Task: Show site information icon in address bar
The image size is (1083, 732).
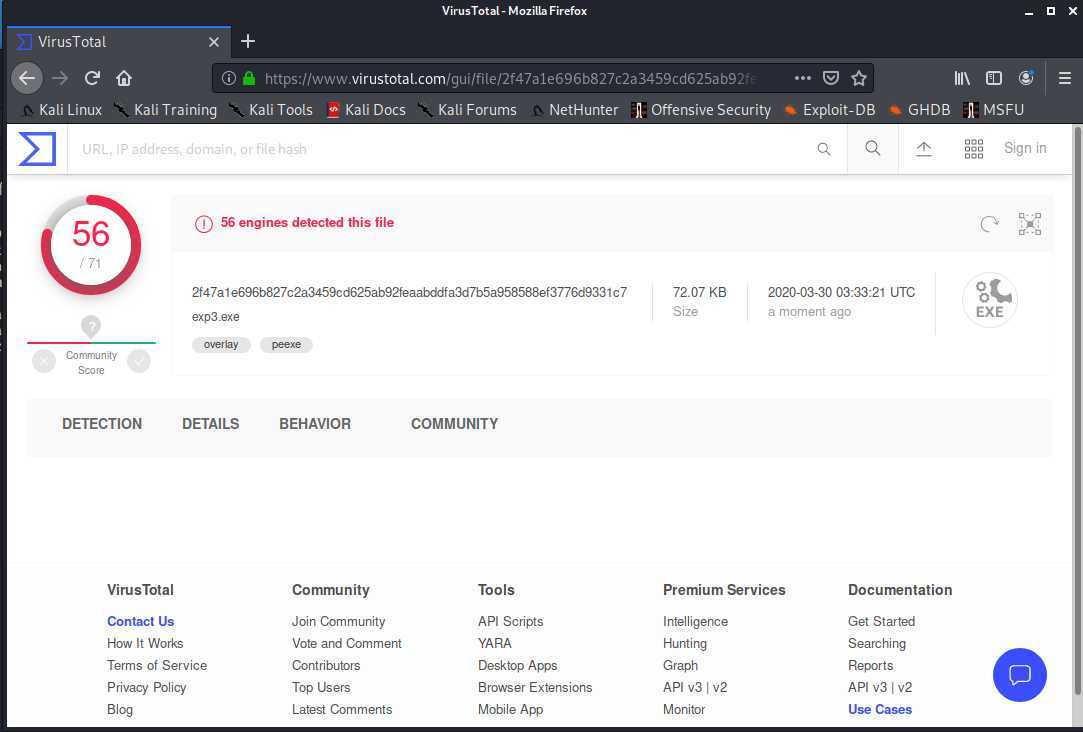Action: pyautogui.click(x=229, y=78)
